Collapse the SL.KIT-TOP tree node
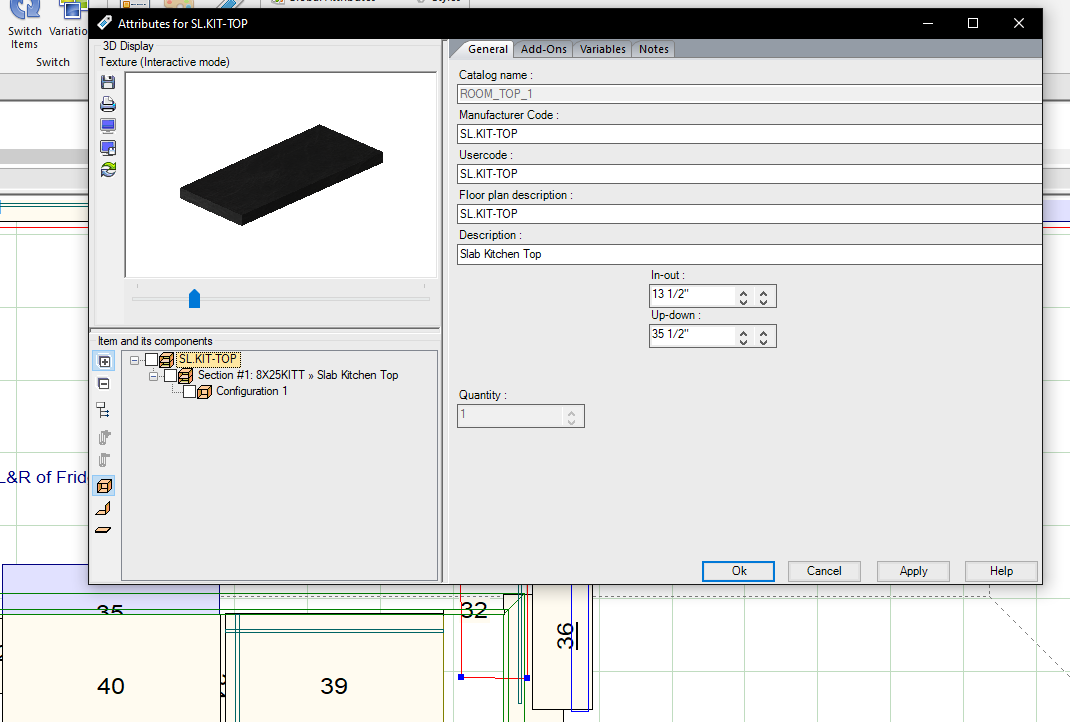Image resolution: width=1070 pixels, height=722 pixels. click(135, 360)
